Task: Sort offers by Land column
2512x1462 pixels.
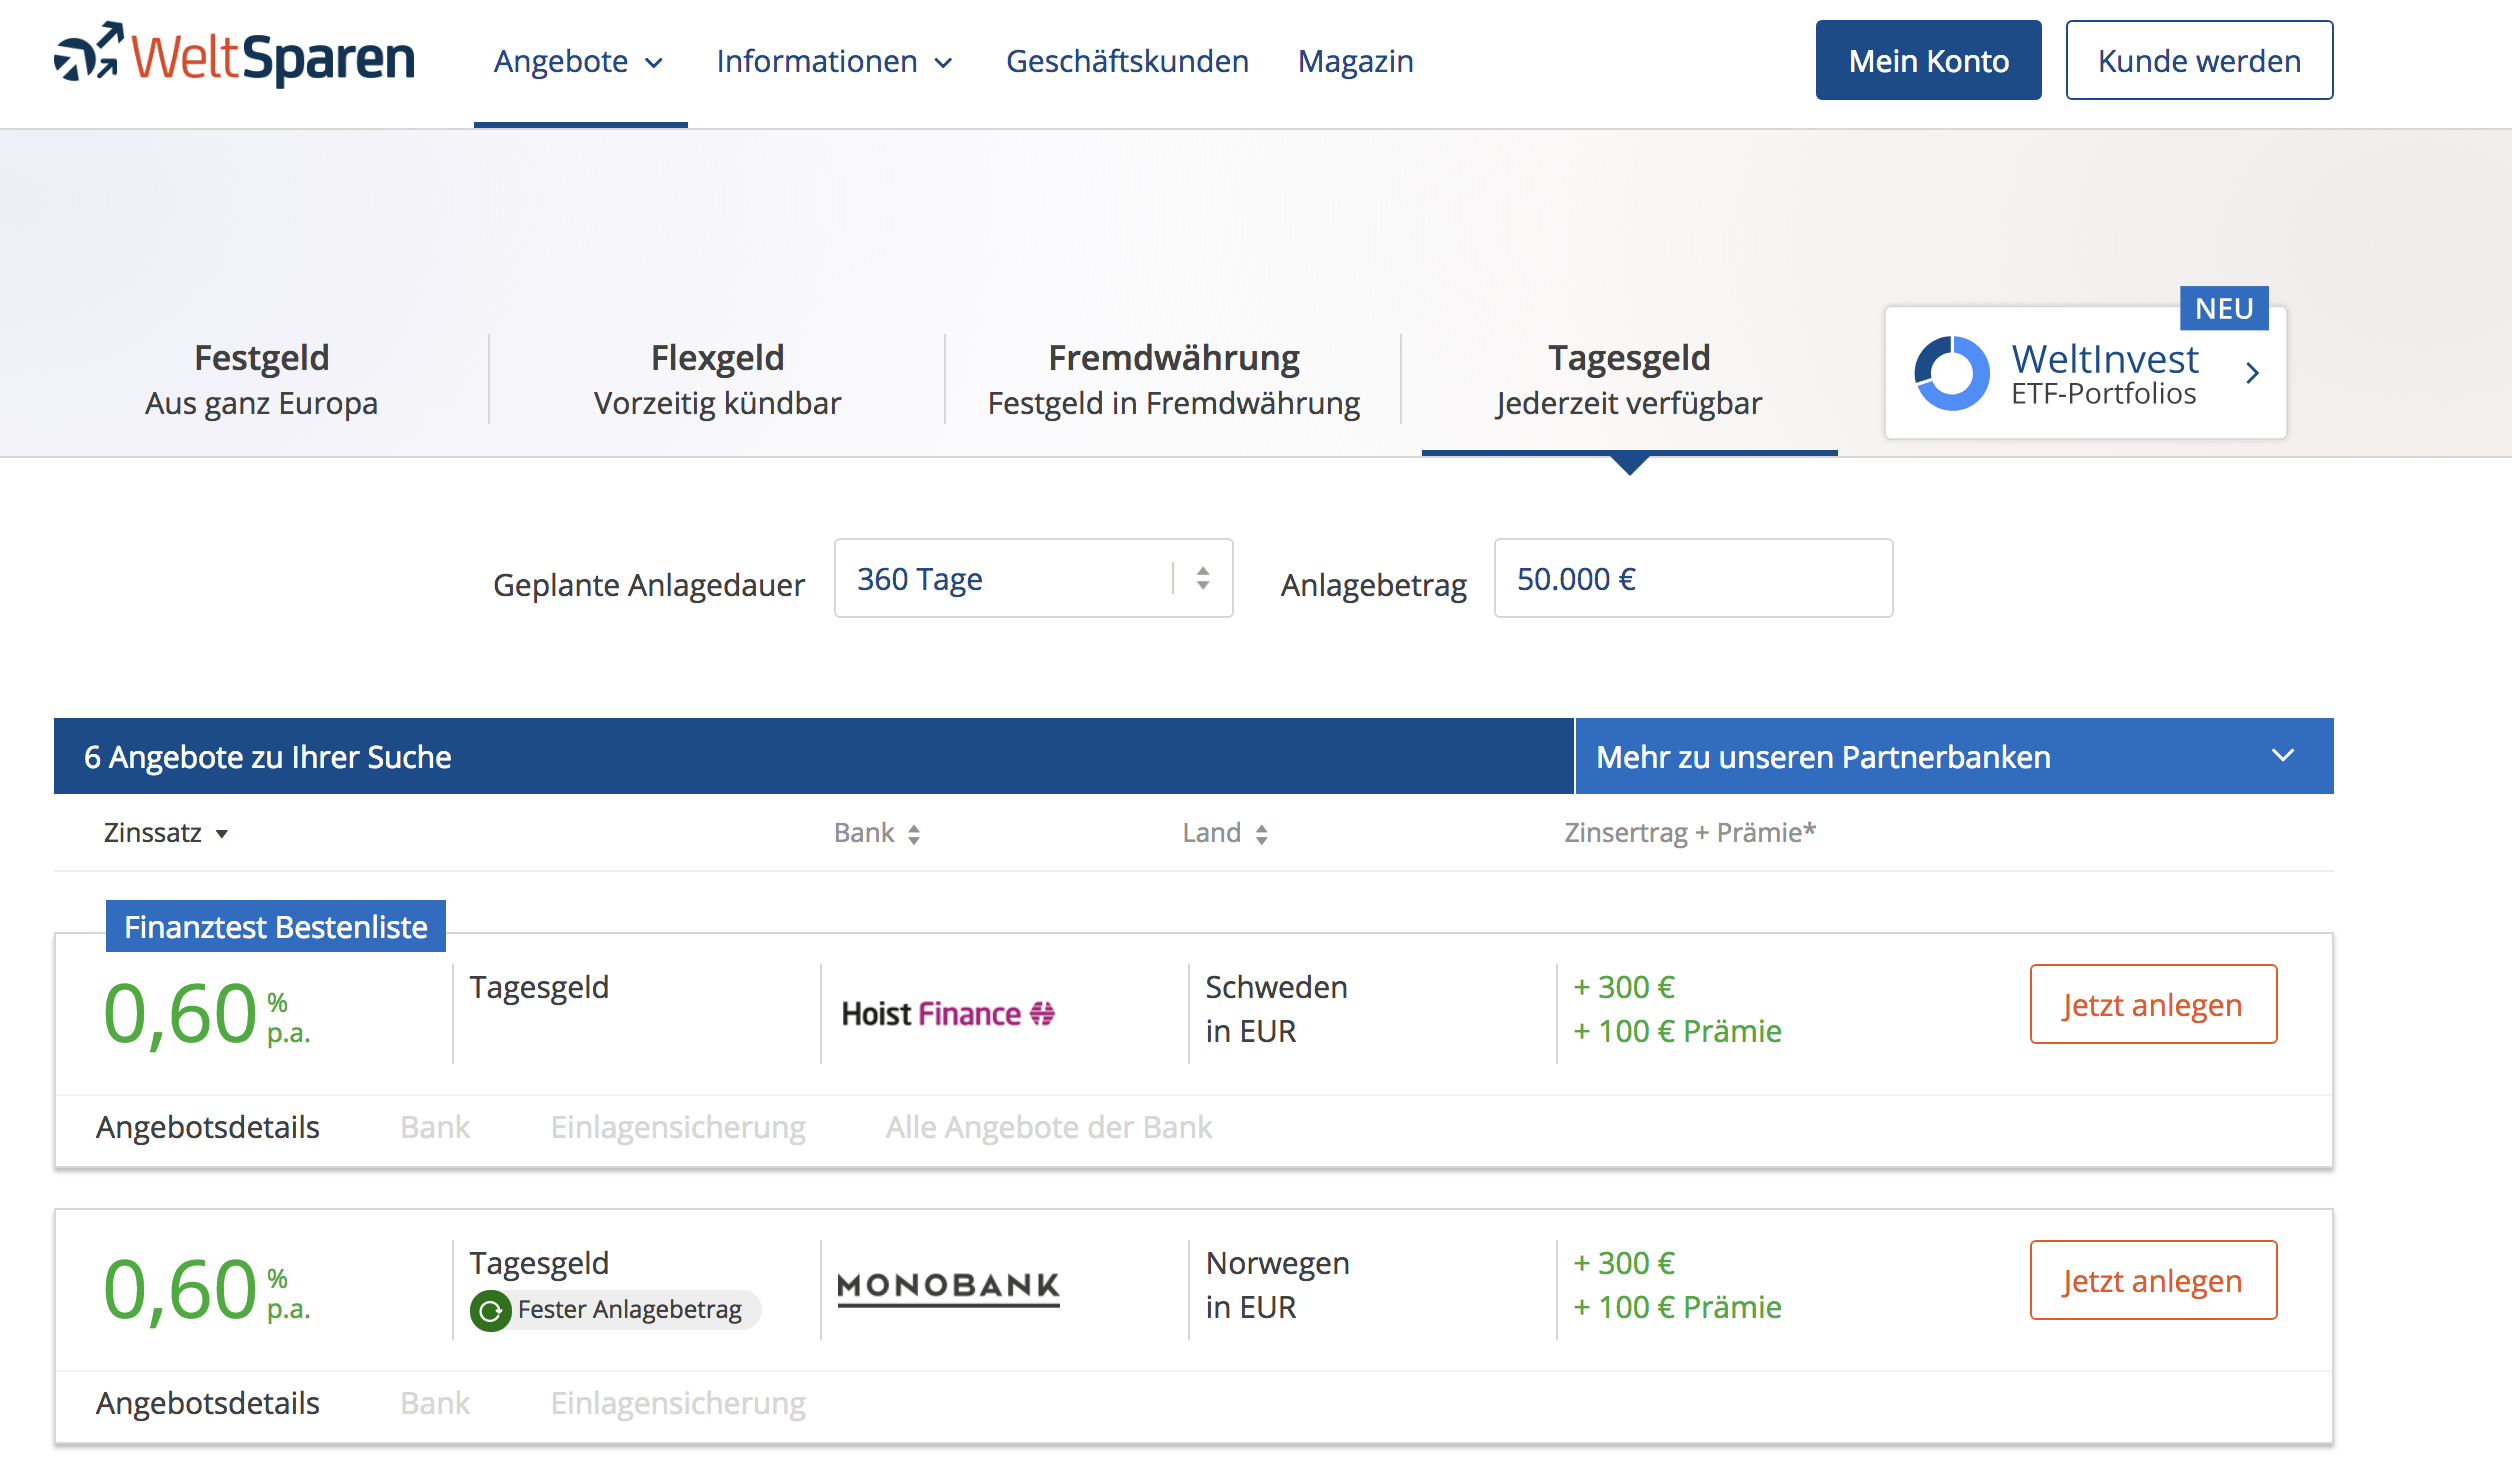Action: [x=1225, y=833]
